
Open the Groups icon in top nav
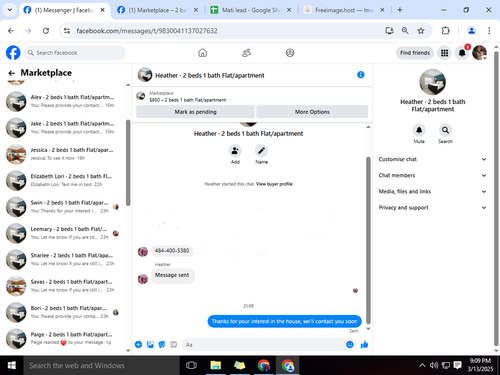click(290, 53)
